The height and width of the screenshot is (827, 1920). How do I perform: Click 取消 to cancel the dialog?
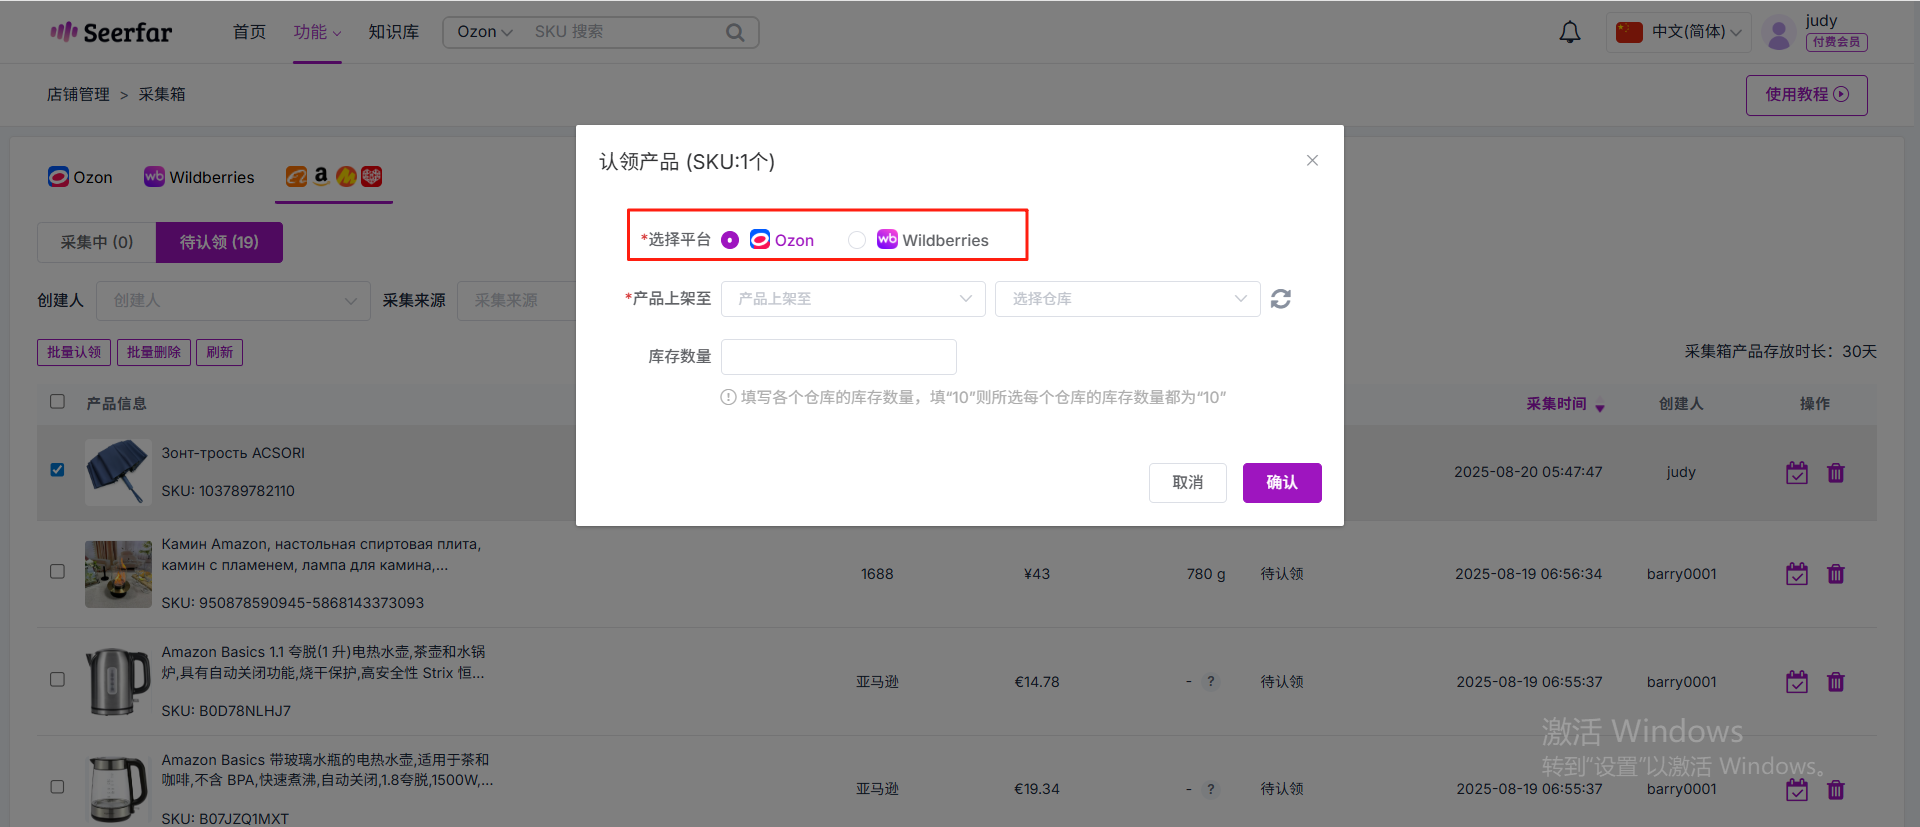click(1187, 482)
